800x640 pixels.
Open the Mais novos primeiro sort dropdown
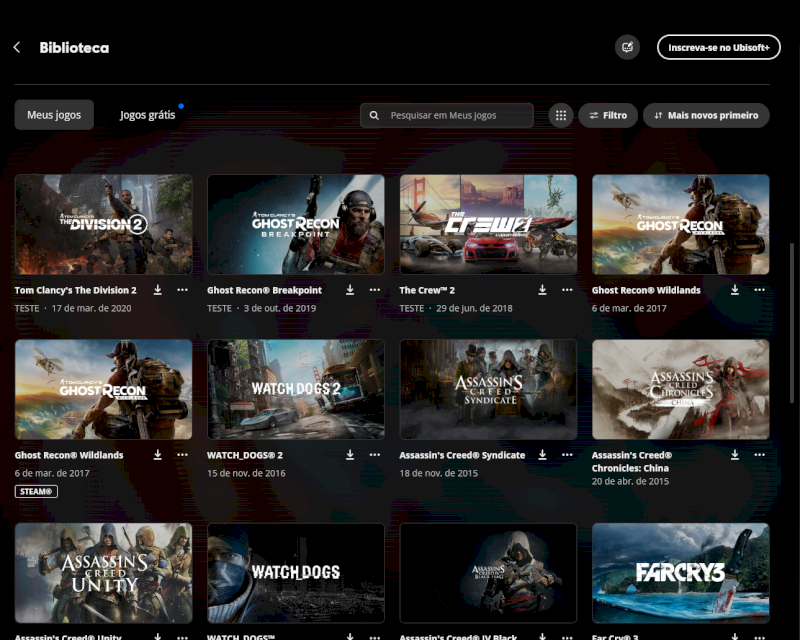click(x=706, y=115)
